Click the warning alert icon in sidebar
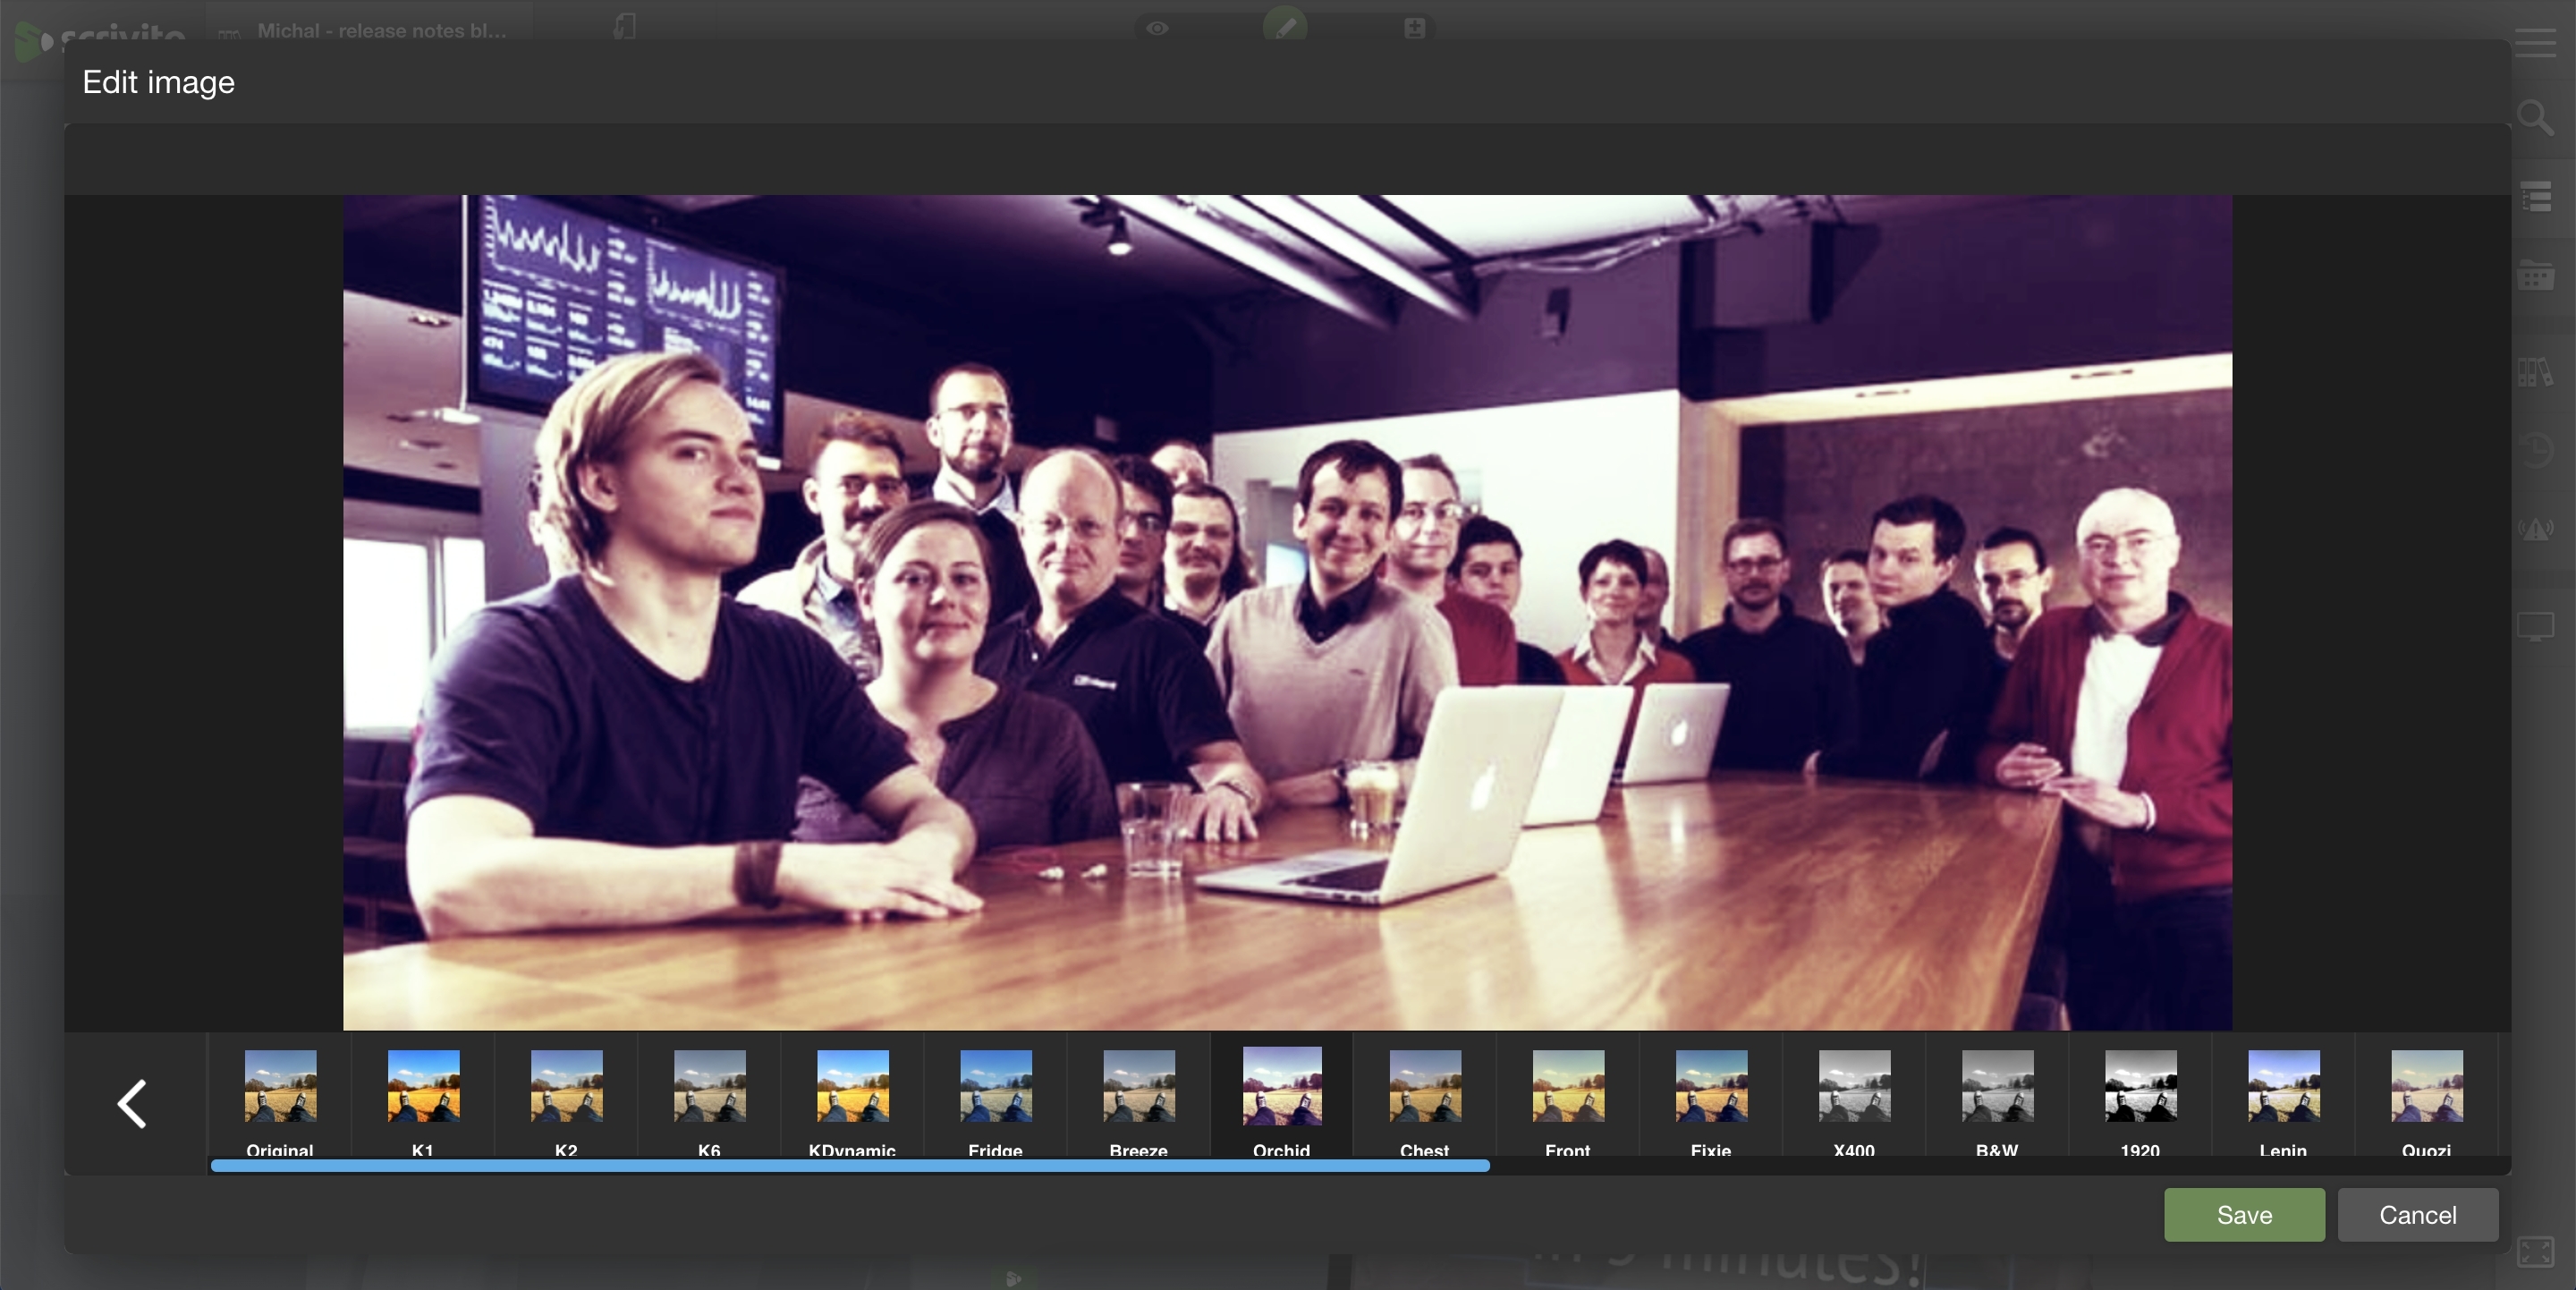The height and width of the screenshot is (1290, 2576). (x=2535, y=529)
